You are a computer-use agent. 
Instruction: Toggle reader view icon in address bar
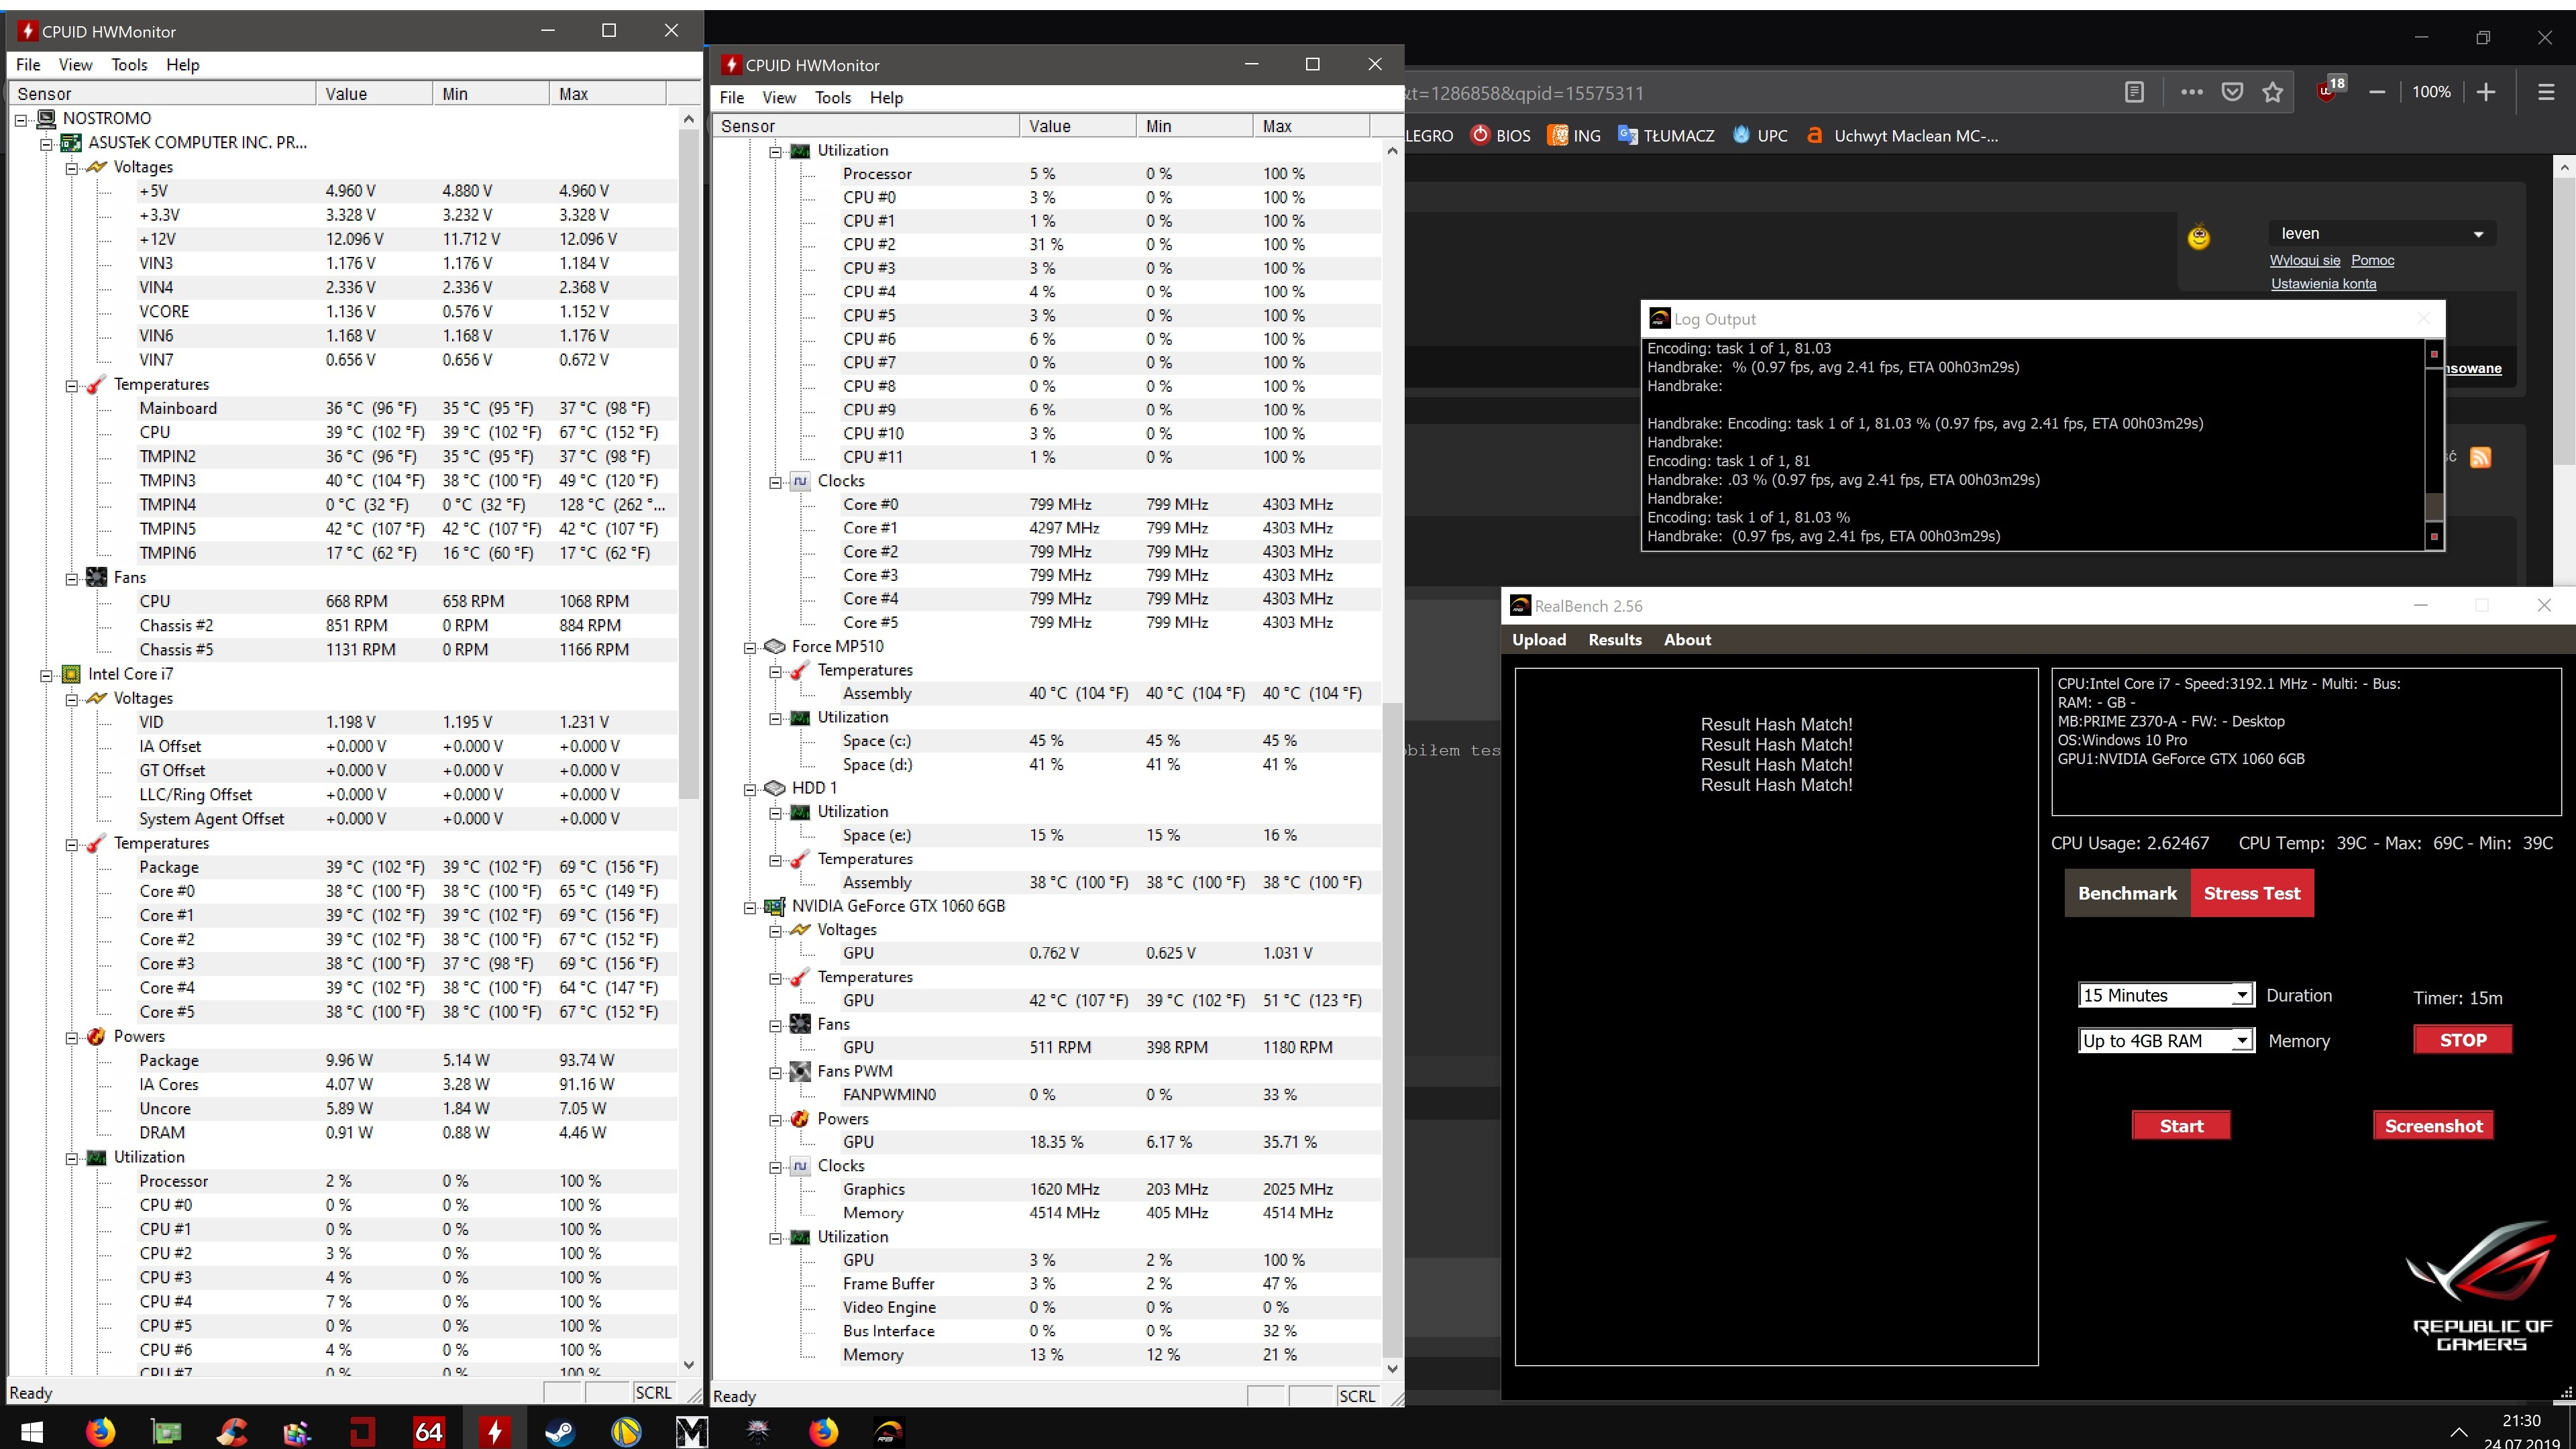pyautogui.click(x=2134, y=92)
